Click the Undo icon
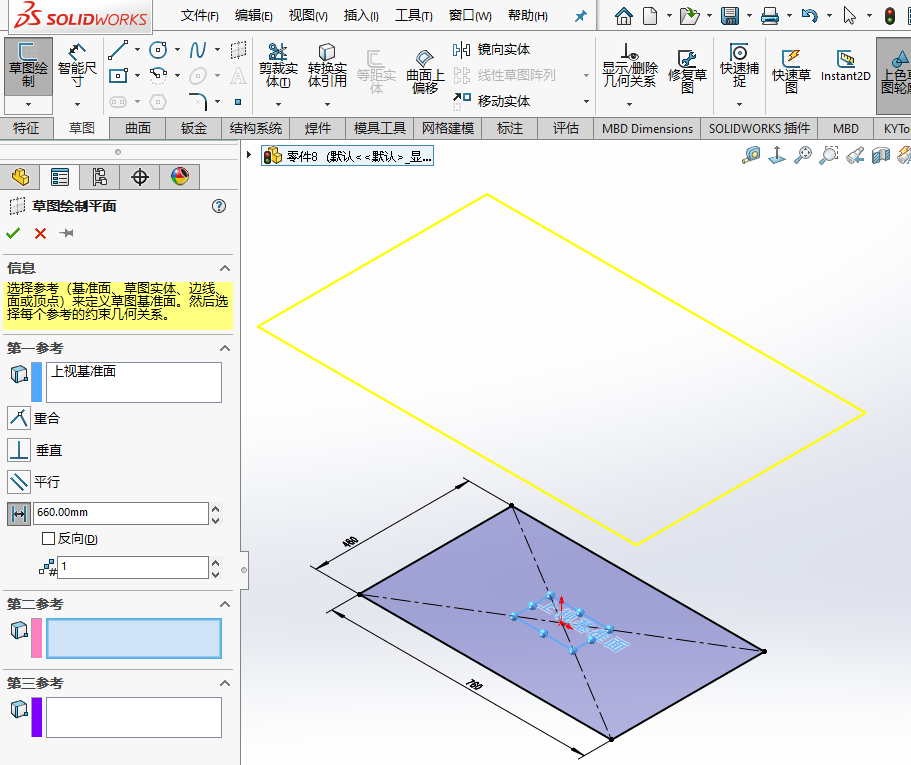 [x=809, y=16]
